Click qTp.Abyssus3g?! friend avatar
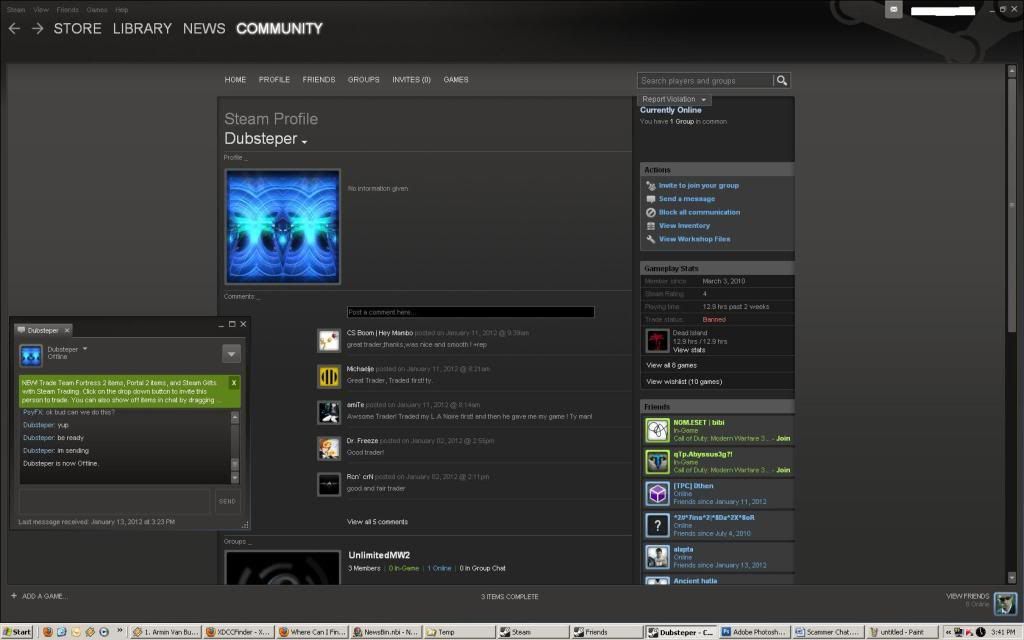This screenshot has width=1024, height=640. [658, 462]
